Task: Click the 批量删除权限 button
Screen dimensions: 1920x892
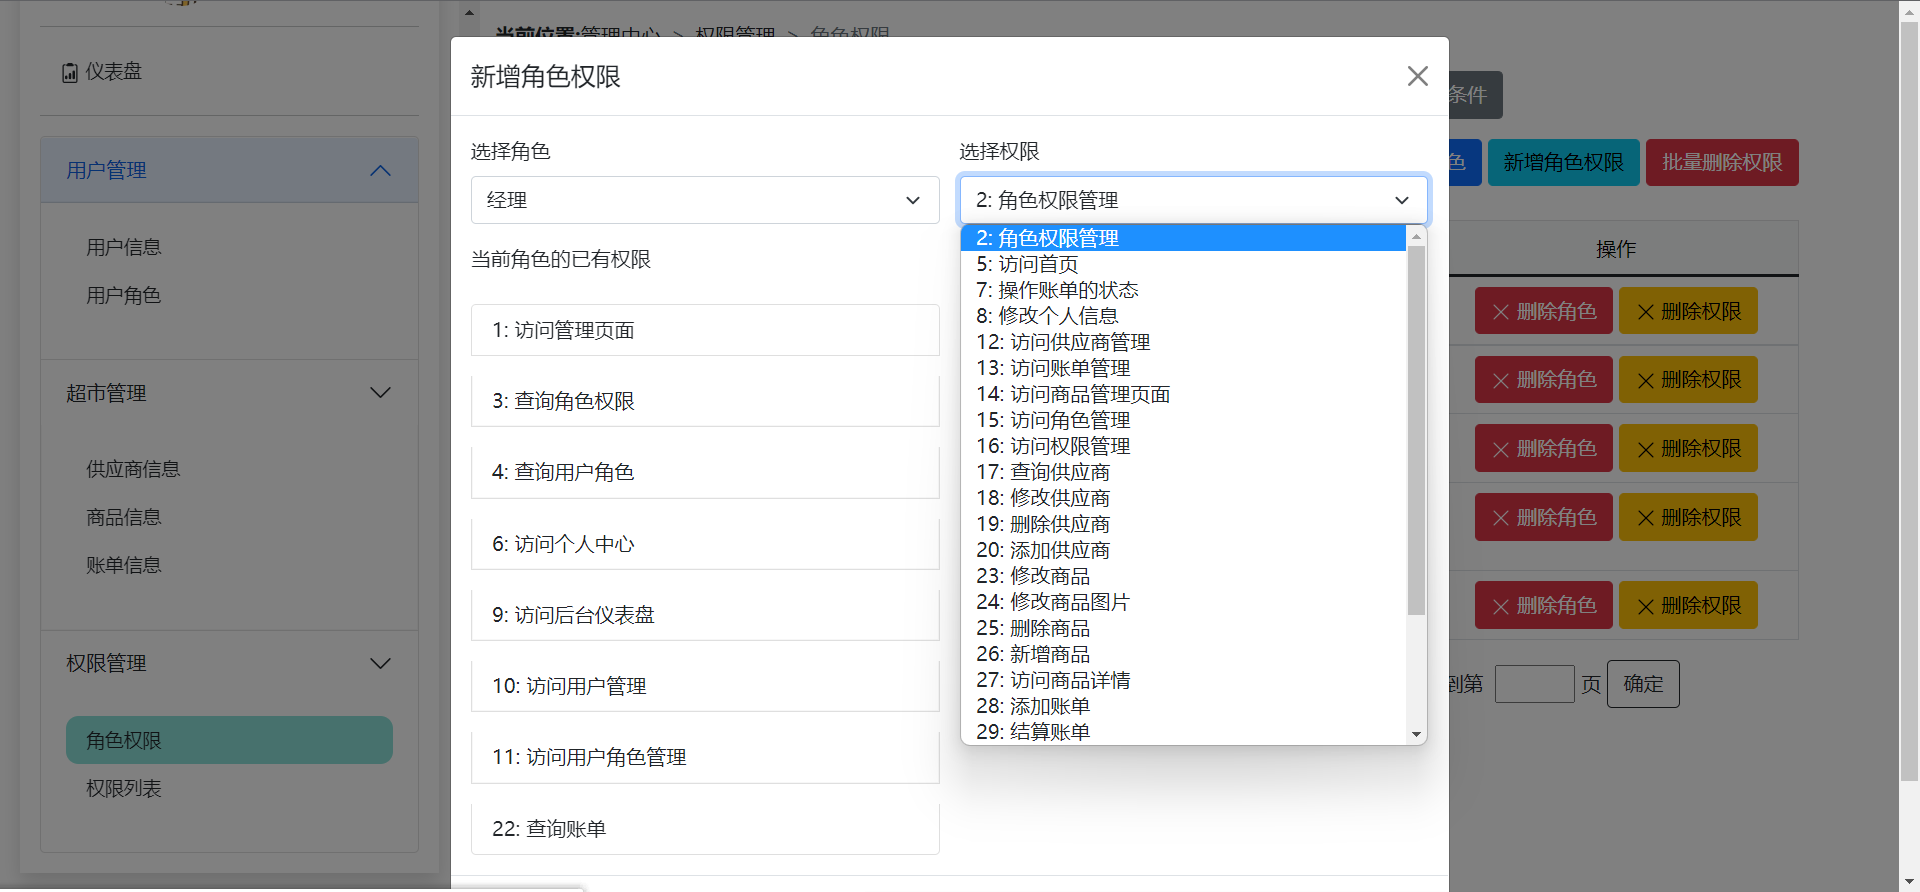Action: [x=1722, y=162]
